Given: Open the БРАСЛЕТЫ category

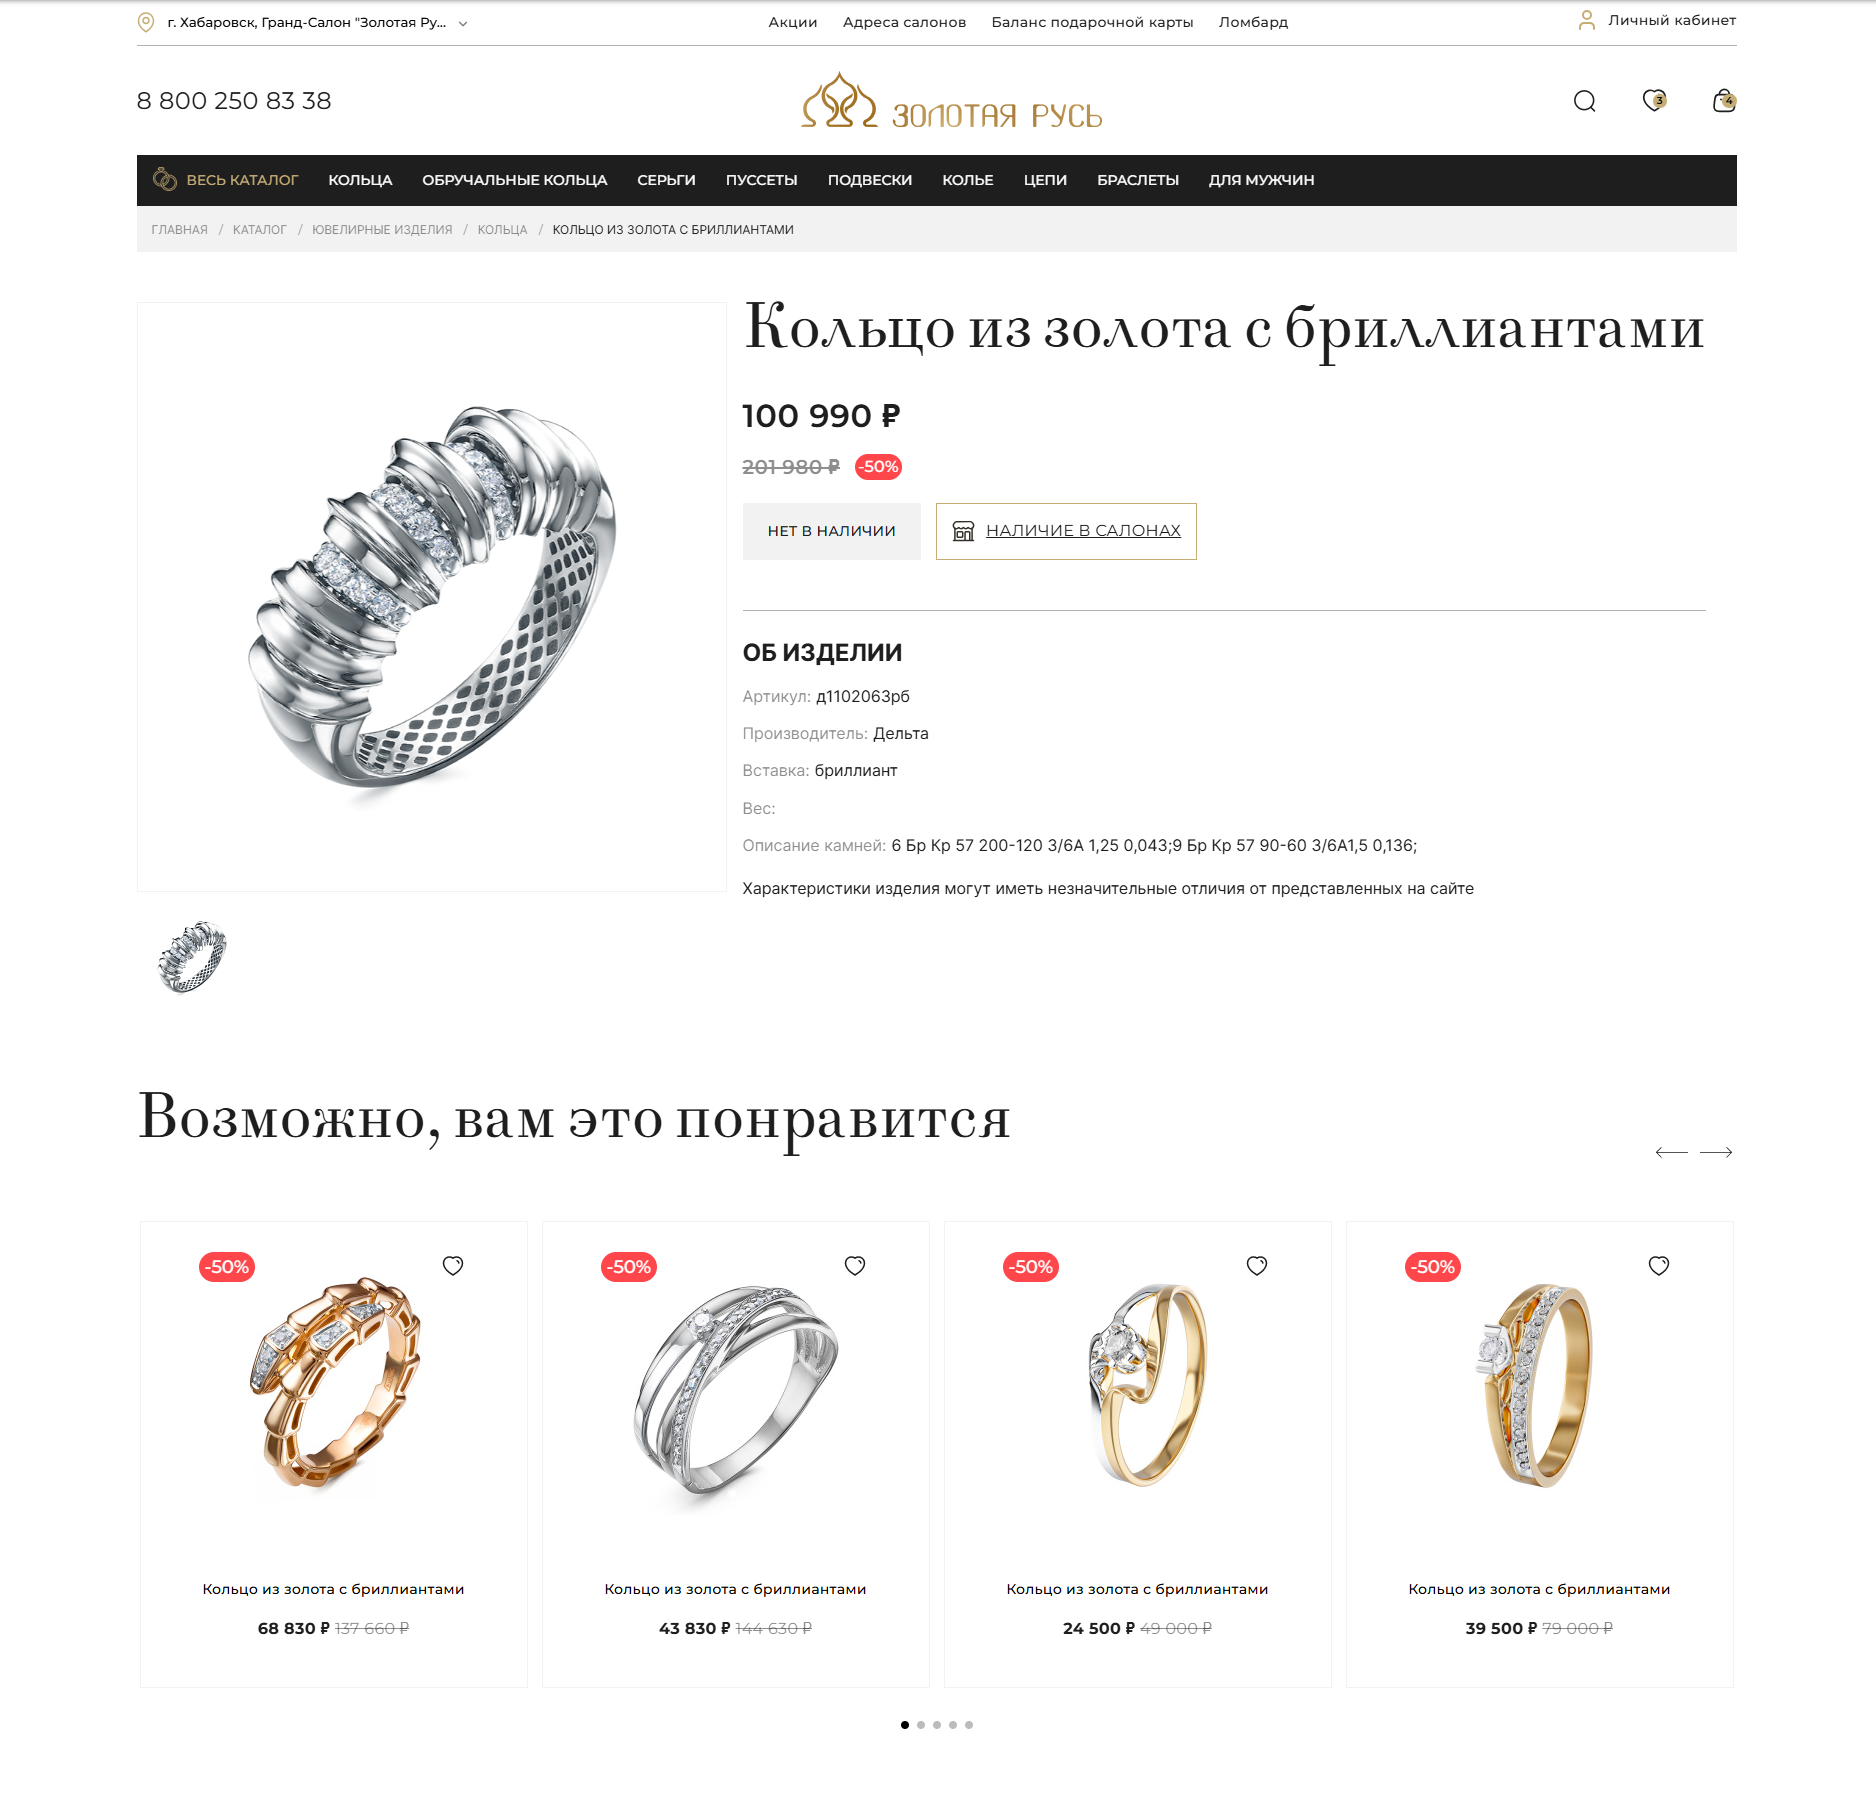Looking at the screenshot, I should point(1138,180).
